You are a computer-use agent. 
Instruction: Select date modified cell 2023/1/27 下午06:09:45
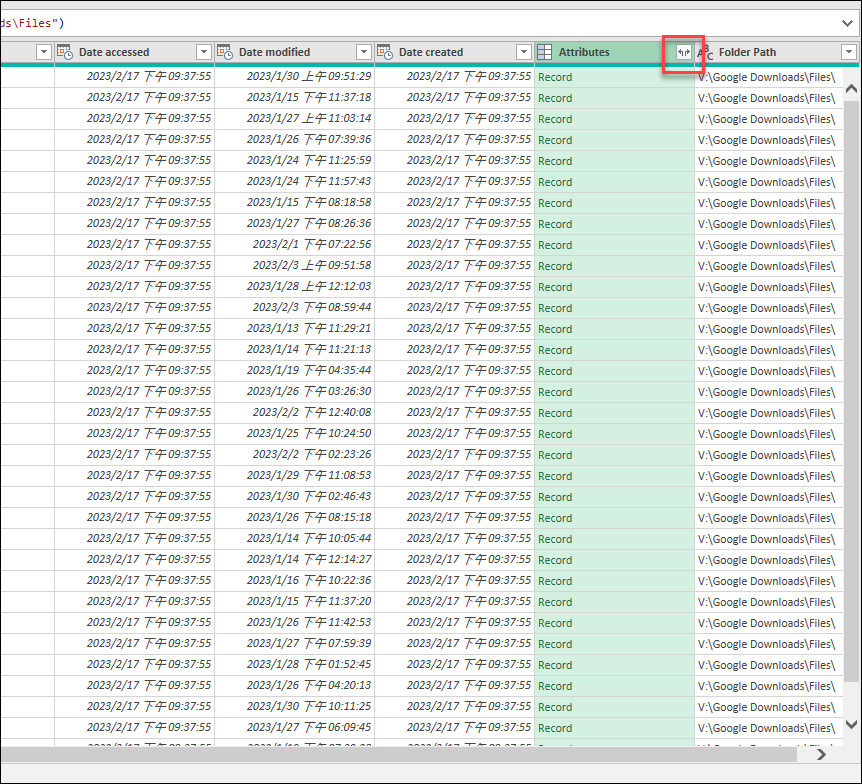point(295,727)
